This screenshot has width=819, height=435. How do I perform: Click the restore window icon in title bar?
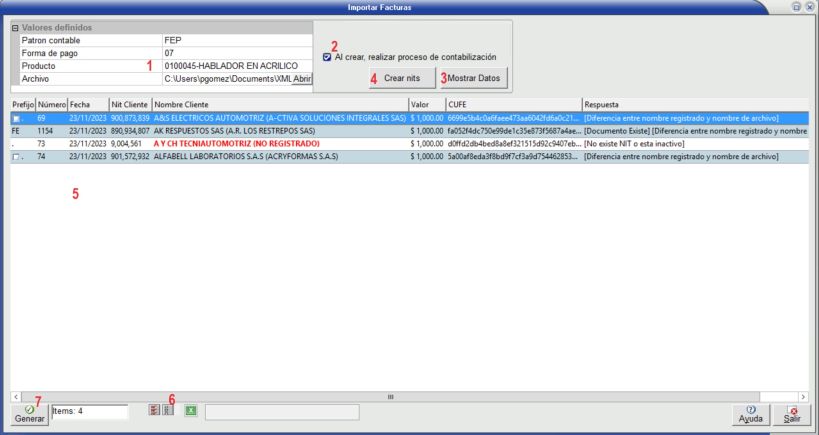[x=795, y=7]
